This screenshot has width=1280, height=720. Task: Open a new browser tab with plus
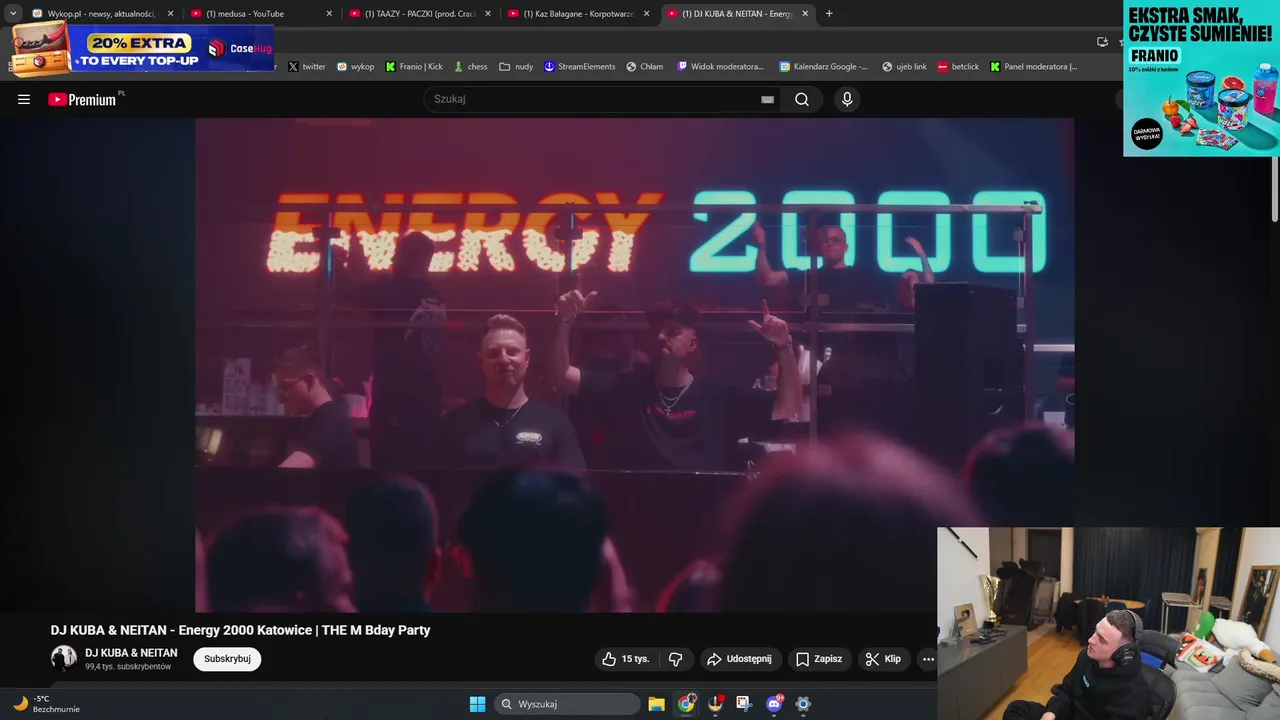point(829,14)
